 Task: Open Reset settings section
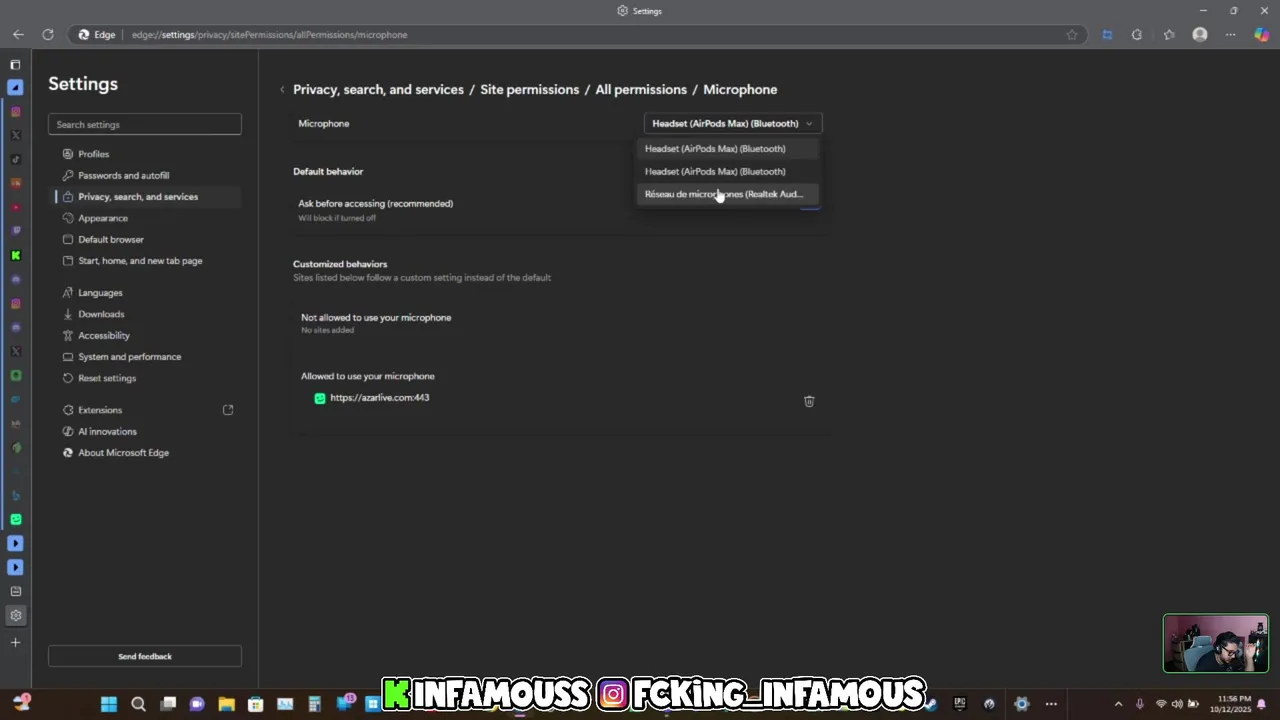pyautogui.click(x=107, y=378)
